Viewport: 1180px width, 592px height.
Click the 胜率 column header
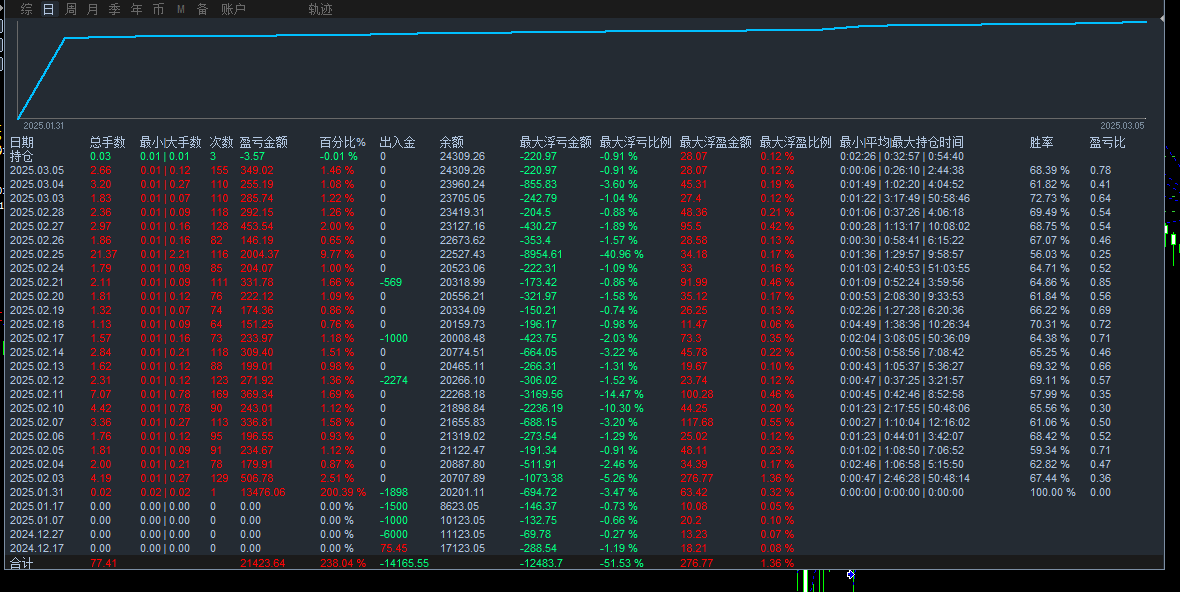(x=1042, y=142)
